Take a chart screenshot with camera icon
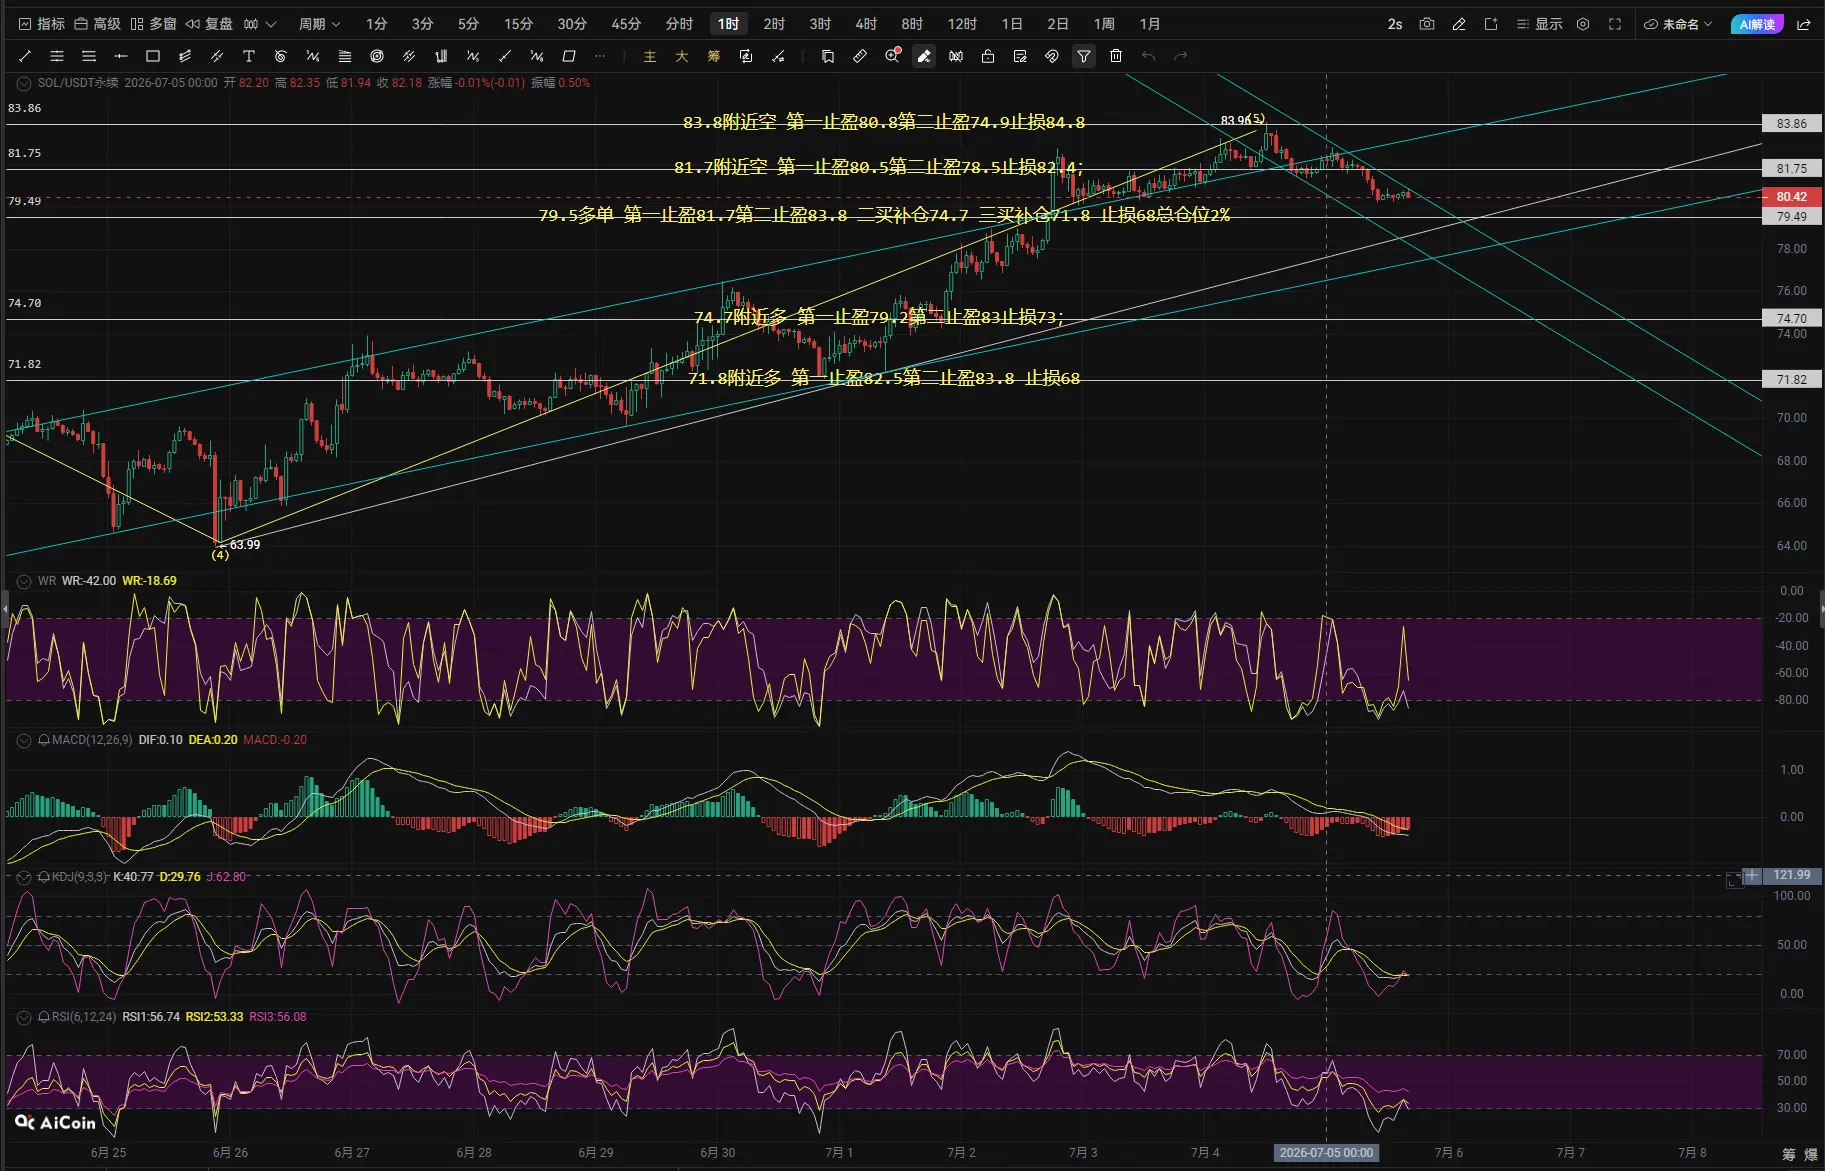Screen dimensions: 1825x1171 pyautogui.click(x=1427, y=24)
